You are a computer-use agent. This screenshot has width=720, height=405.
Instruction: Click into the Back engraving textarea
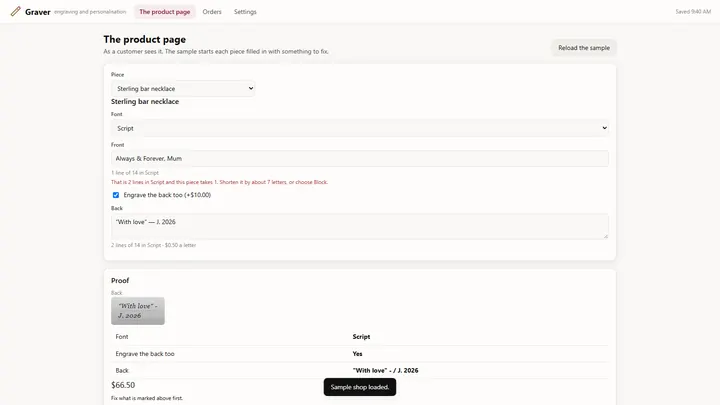(x=360, y=226)
